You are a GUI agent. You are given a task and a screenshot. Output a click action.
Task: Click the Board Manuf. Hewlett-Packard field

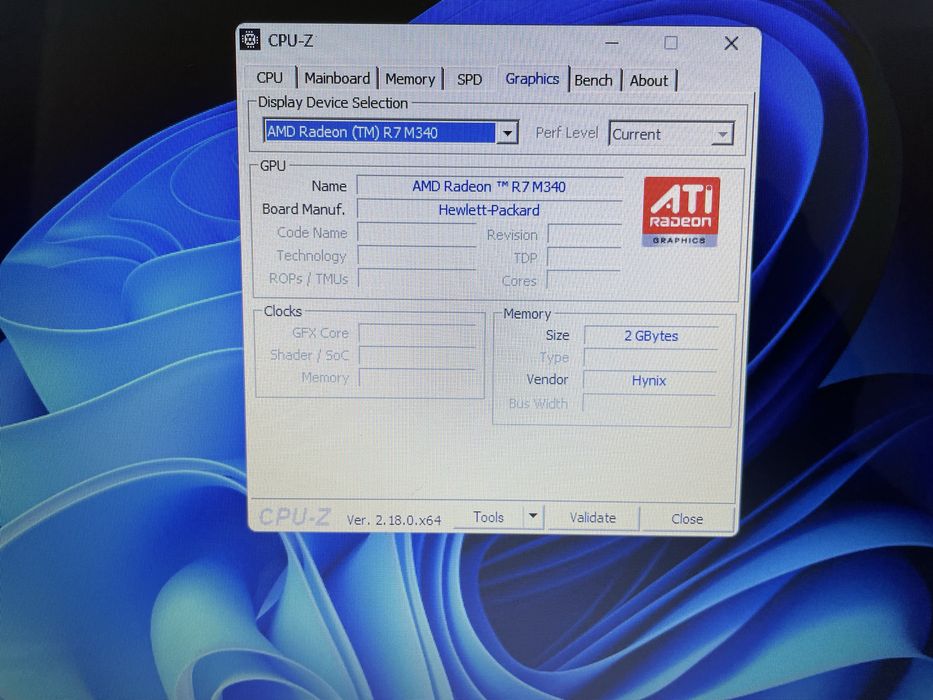tap(489, 210)
